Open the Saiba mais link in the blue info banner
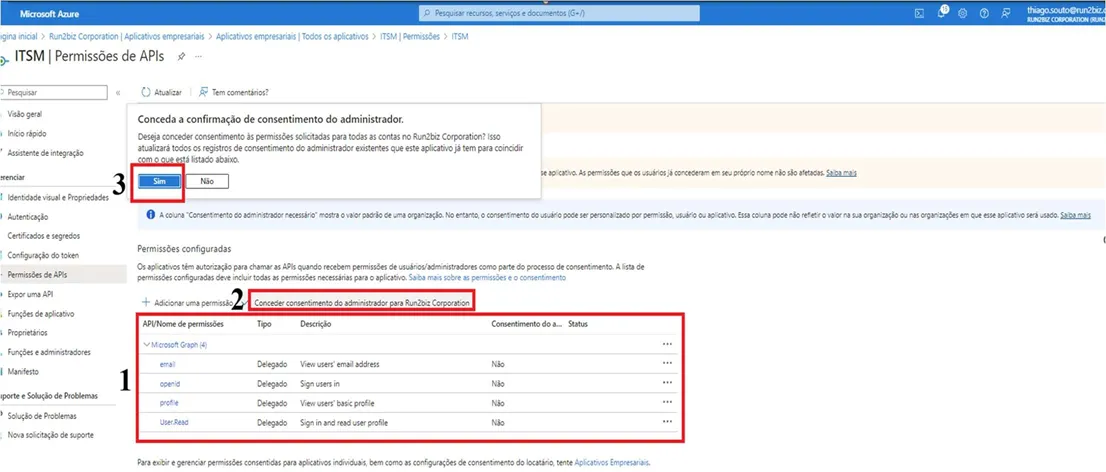 pos(1075,214)
